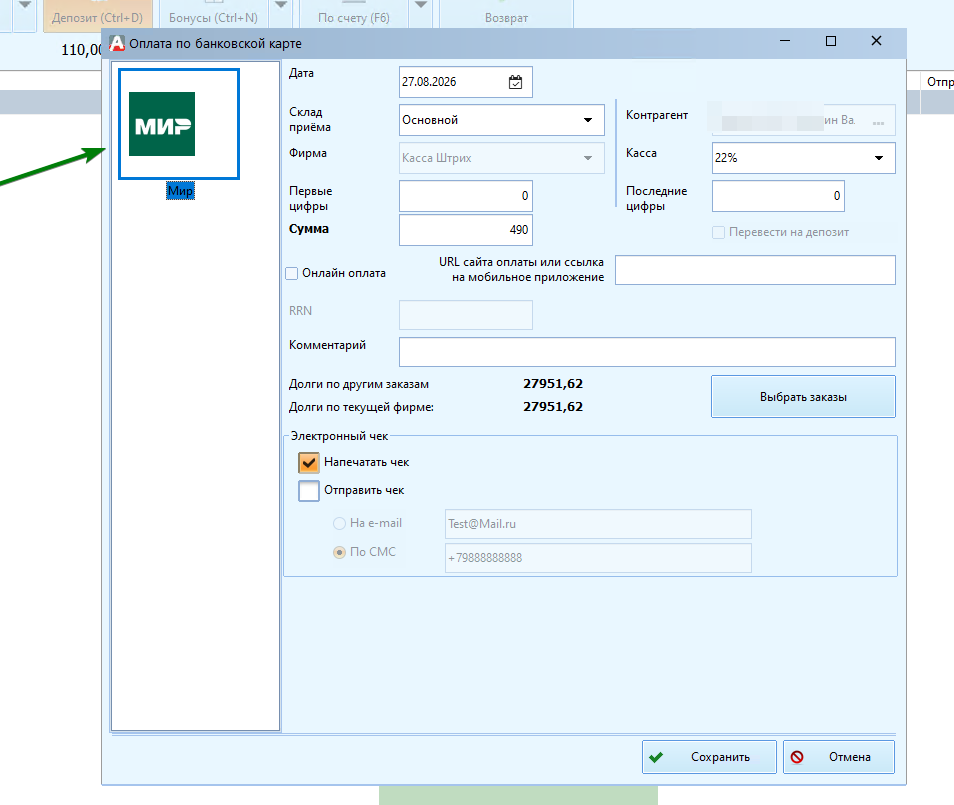The width and height of the screenshot is (954, 805).
Task: Close the Оплата по банковской карте dialog
Action: (x=876, y=41)
